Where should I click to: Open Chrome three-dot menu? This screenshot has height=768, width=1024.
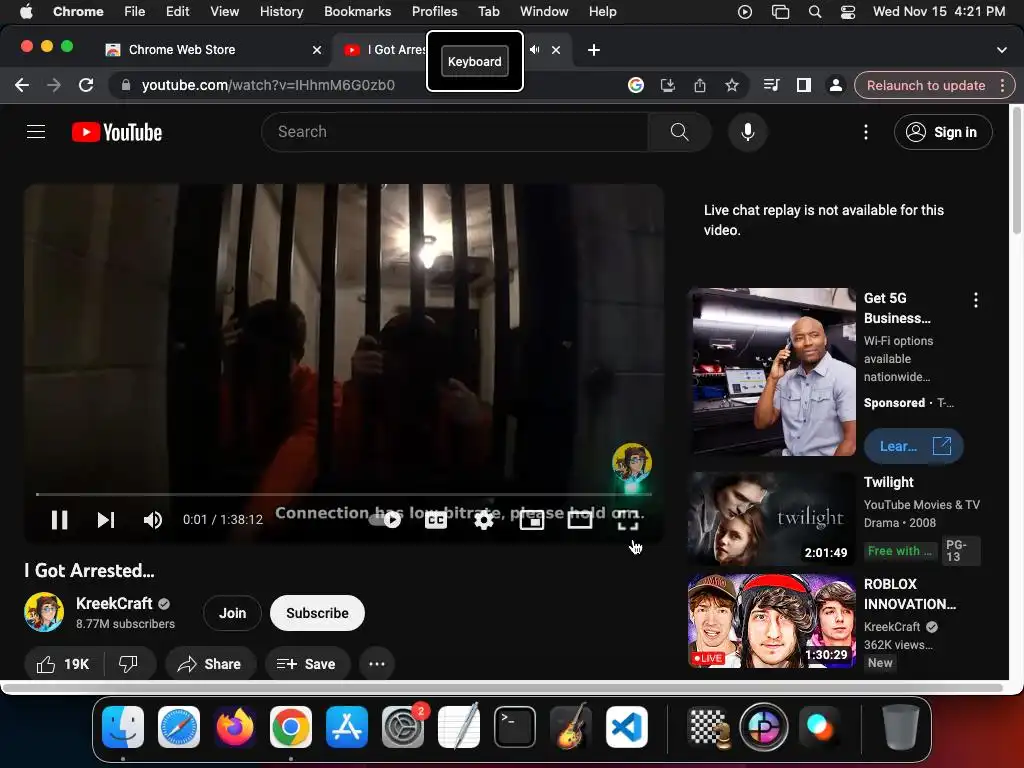pos(1002,86)
